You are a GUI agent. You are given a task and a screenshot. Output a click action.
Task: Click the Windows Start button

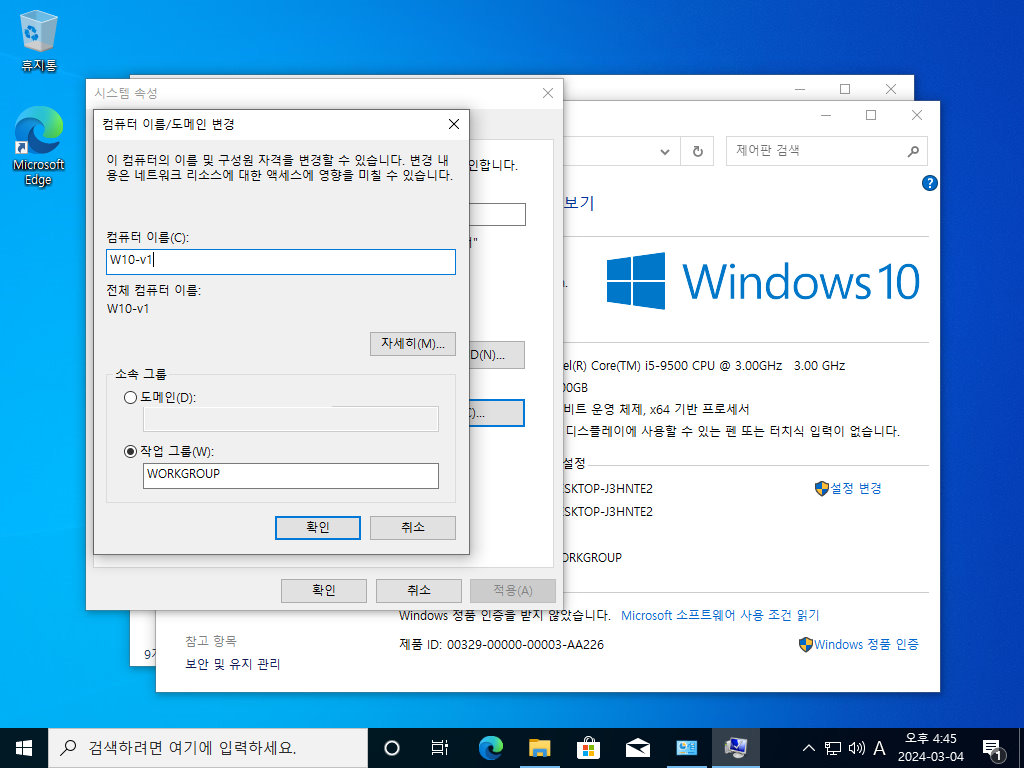[24, 748]
